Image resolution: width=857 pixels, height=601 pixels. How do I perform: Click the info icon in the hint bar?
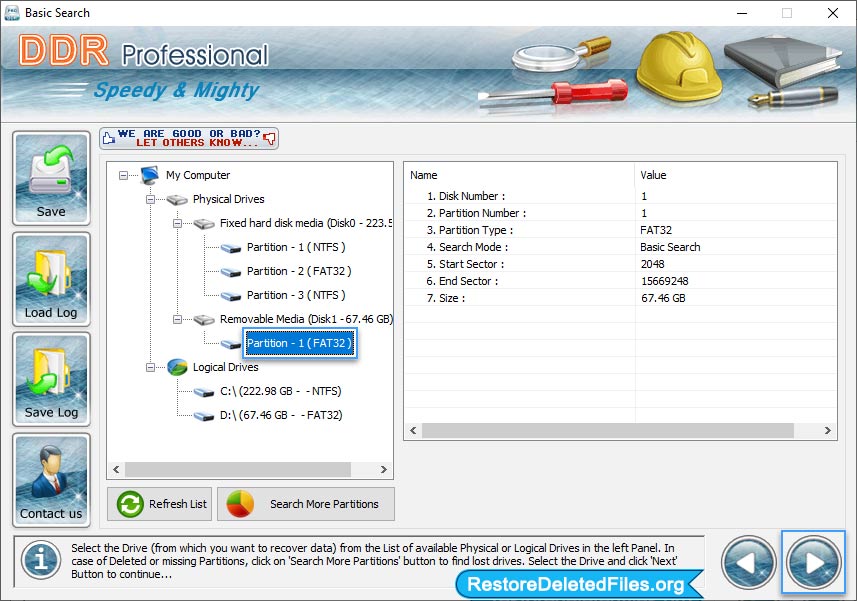(41, 560)
